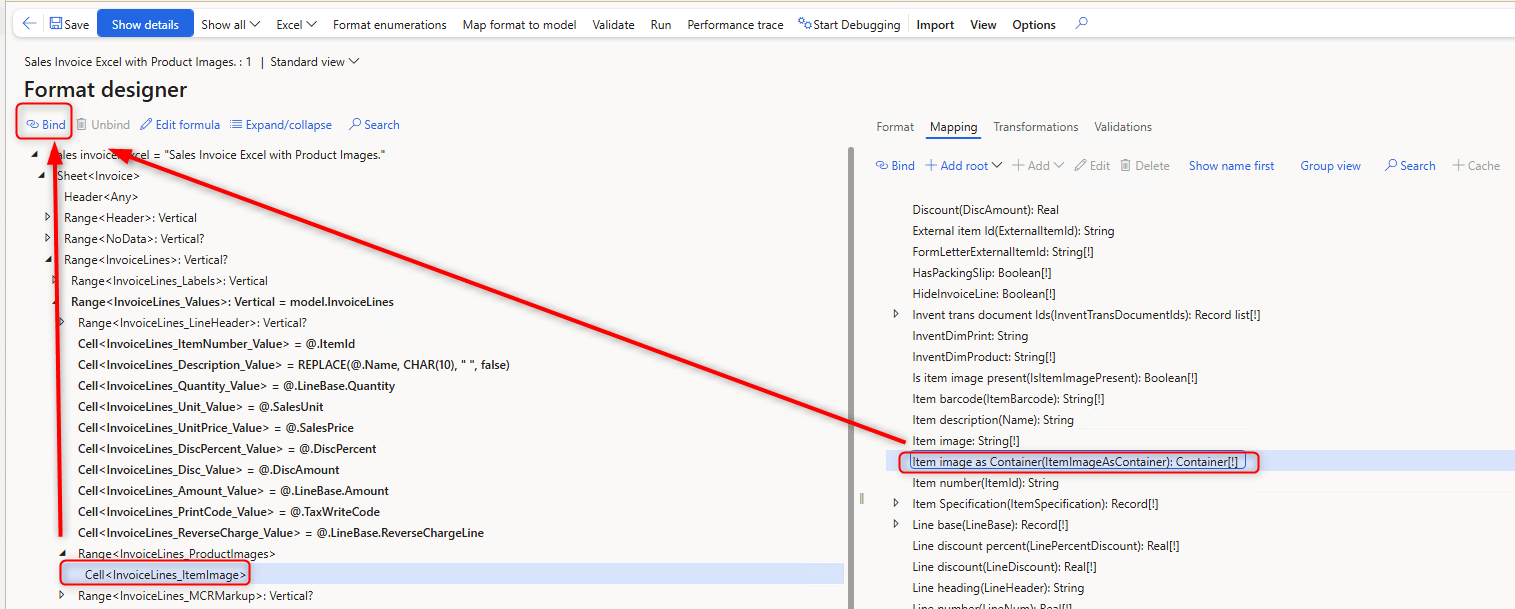This screenshot has width=1515, height=609.
Task: Switch to the Transformations tab
Action: click(x=1035, y=127)
